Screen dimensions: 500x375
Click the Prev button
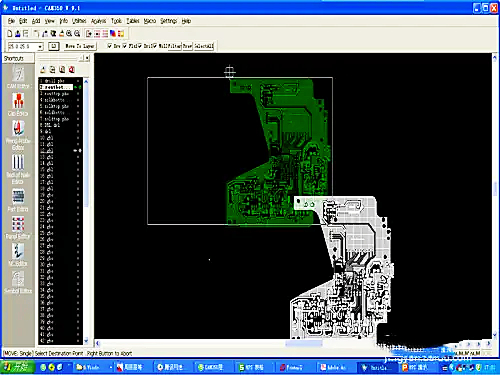pos(187,46)
